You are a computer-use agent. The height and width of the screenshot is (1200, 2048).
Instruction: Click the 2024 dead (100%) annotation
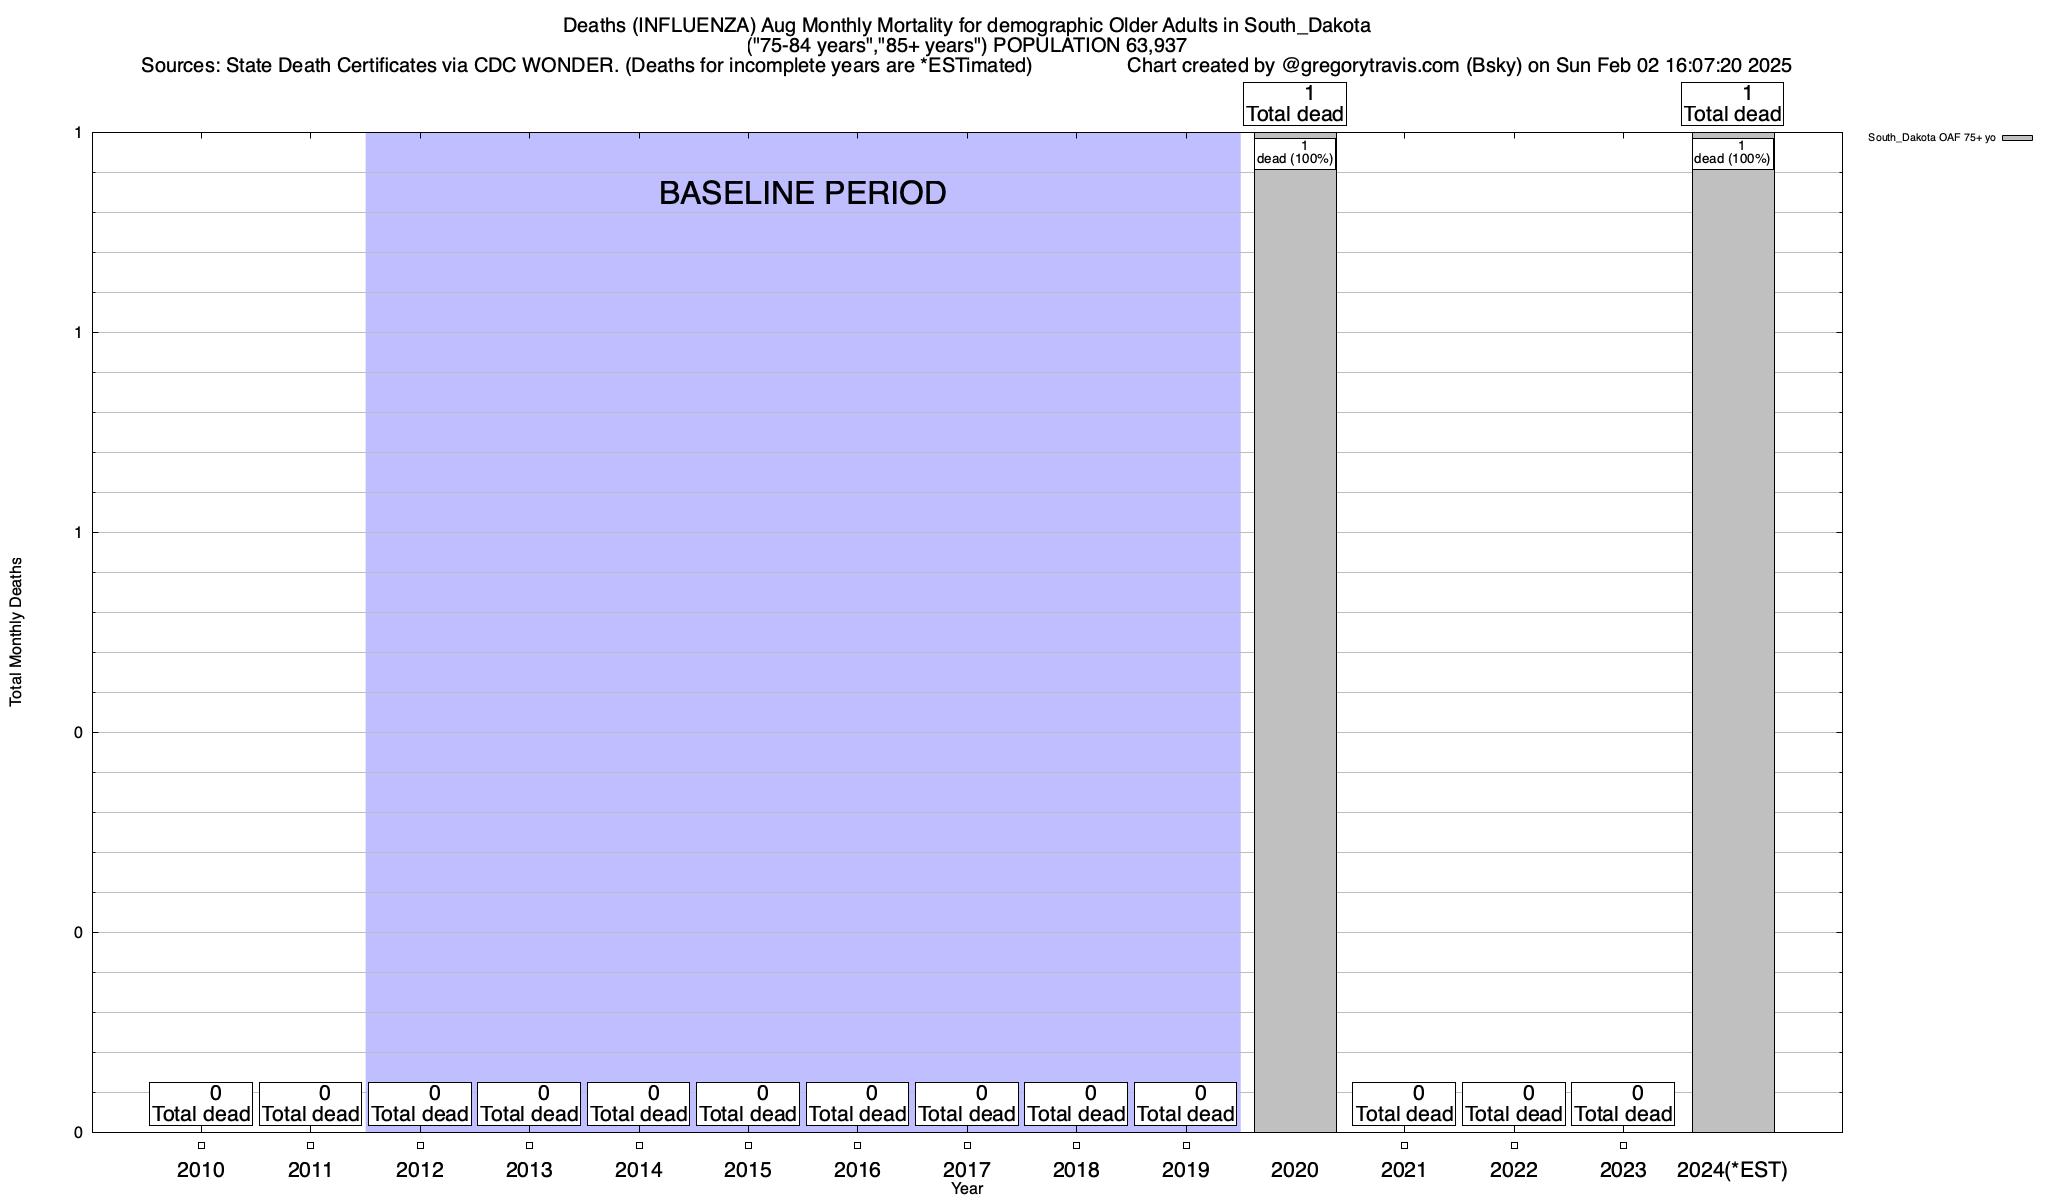[1733, 153]
